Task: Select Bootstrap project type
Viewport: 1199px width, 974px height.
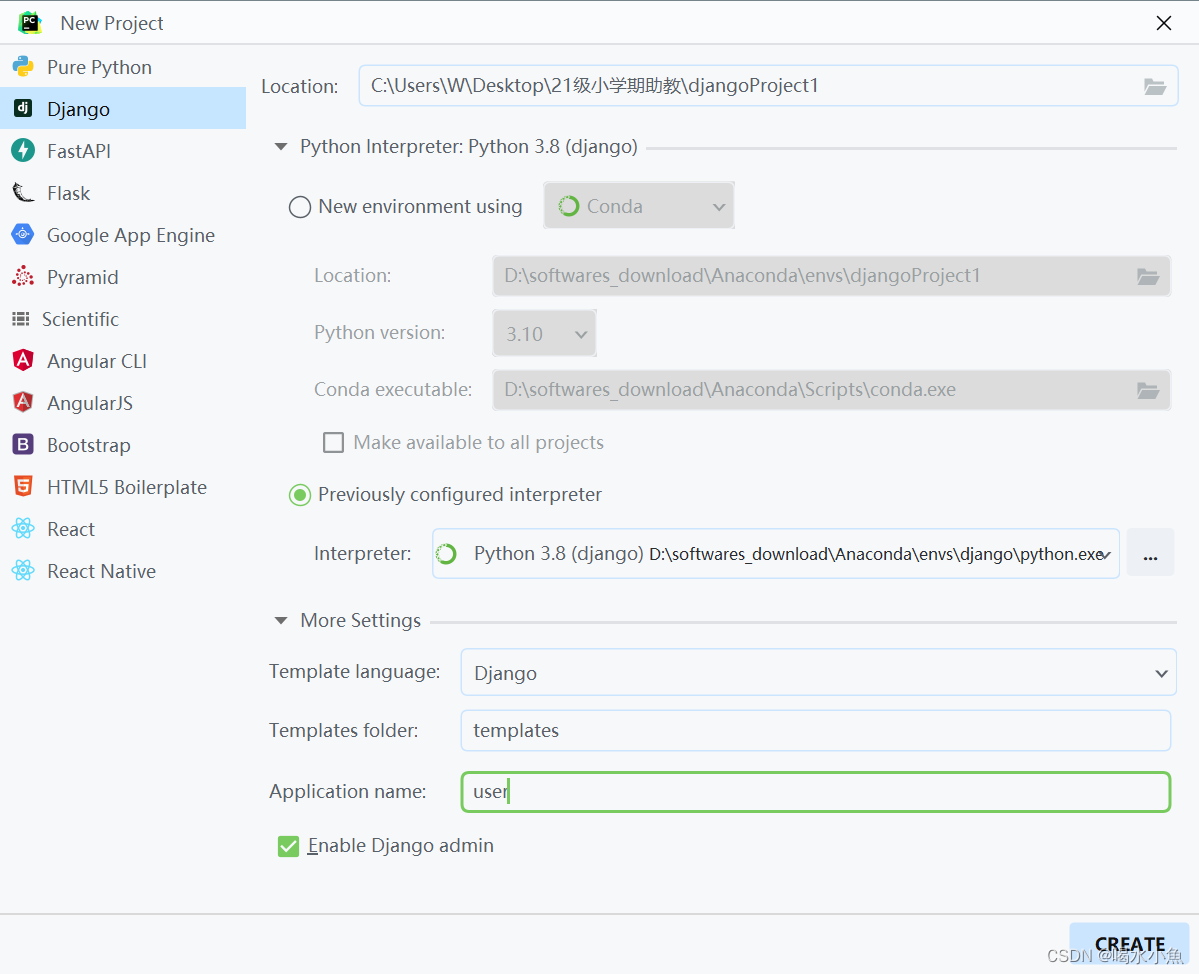Action: [122, 445]
